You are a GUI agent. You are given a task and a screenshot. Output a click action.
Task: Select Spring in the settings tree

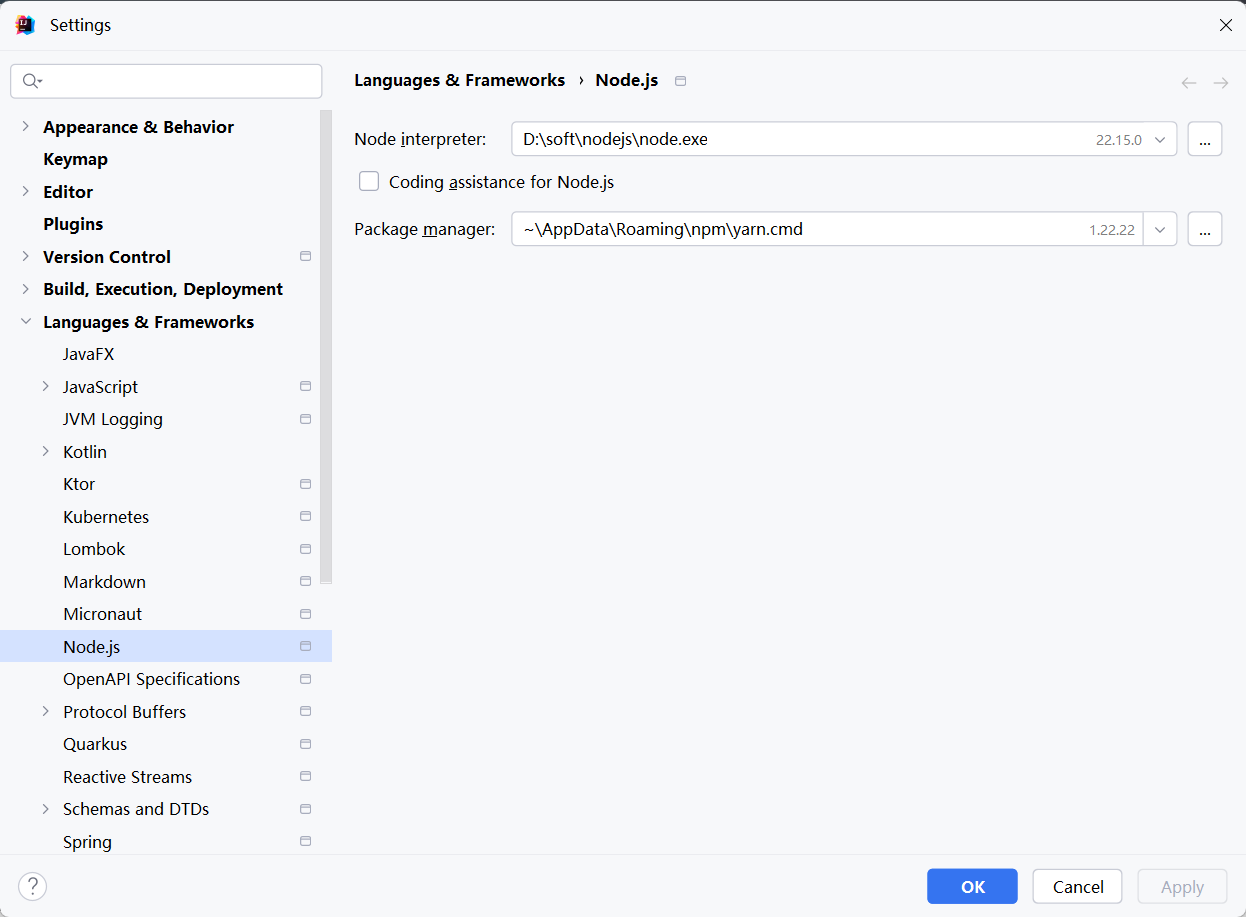coord(87,842)
